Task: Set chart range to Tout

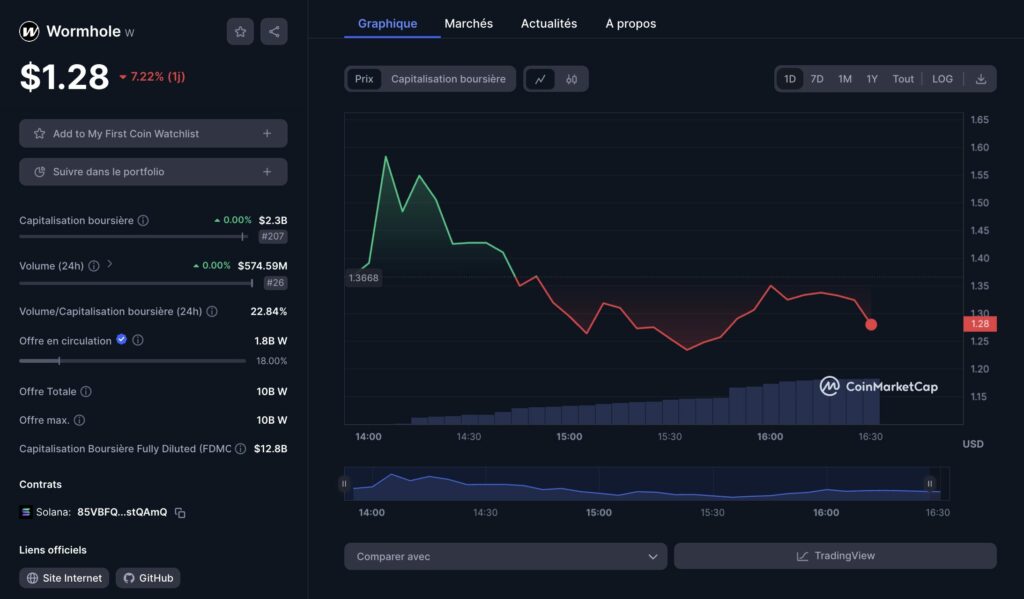Action: point(903,79)
